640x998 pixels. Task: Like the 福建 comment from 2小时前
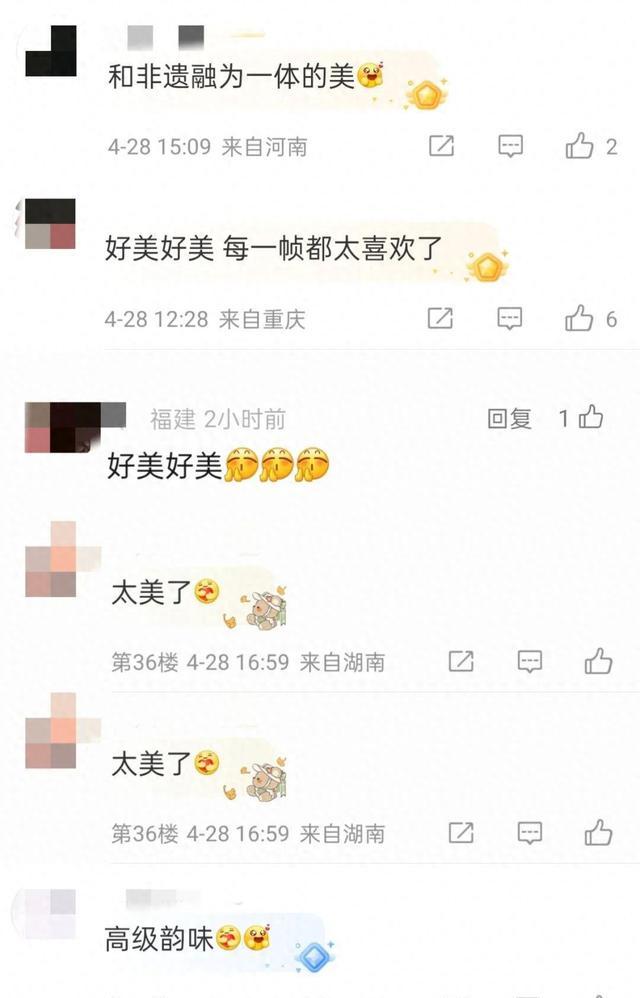590,418
